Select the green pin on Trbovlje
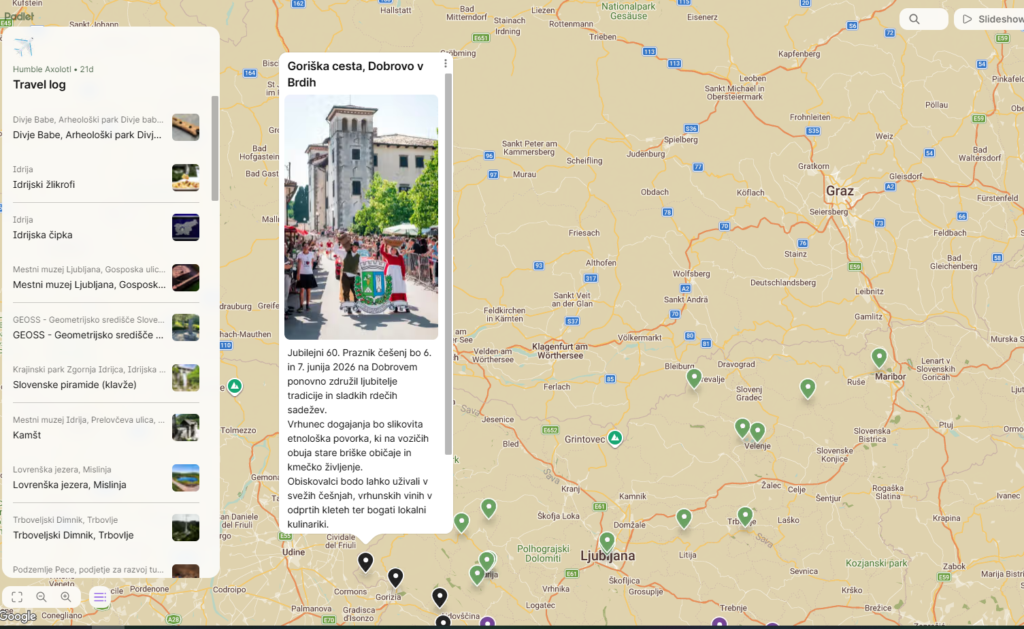 (744, 516)
